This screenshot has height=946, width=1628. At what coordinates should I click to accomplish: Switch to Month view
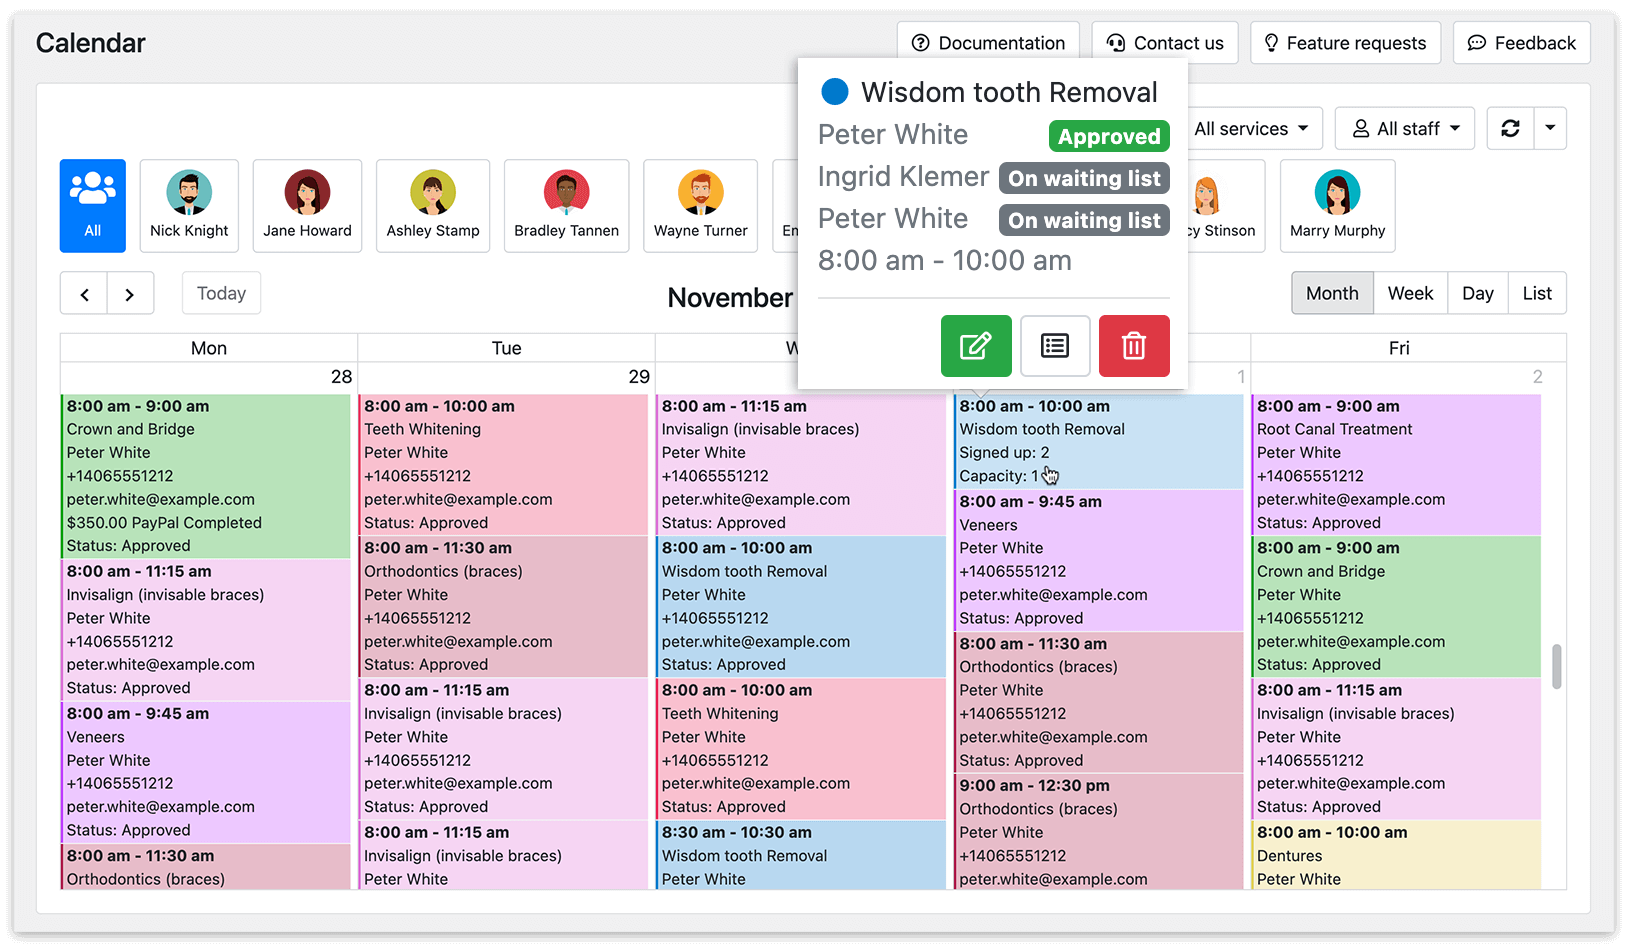(1332, 293)
